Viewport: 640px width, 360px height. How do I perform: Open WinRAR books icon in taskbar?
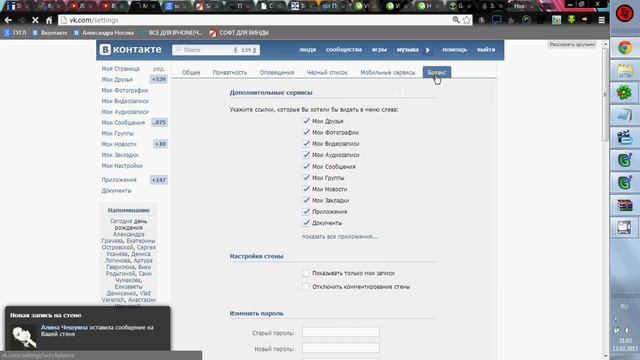[624, 205]
